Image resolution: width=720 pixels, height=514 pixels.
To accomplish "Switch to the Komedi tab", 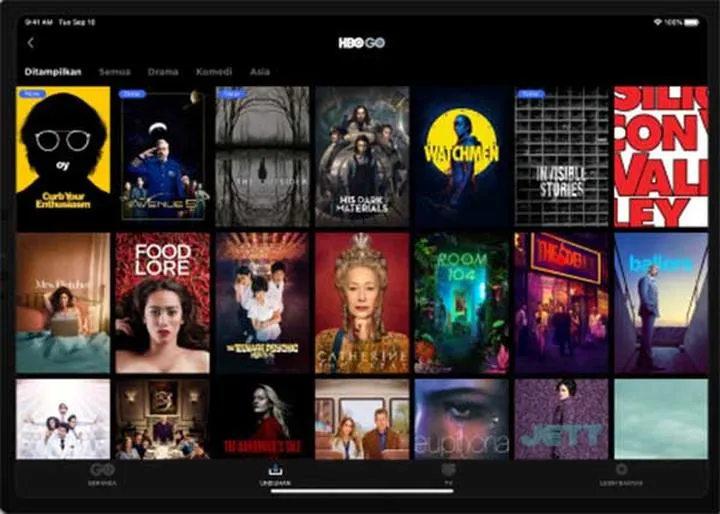I will tap(214, 72).
